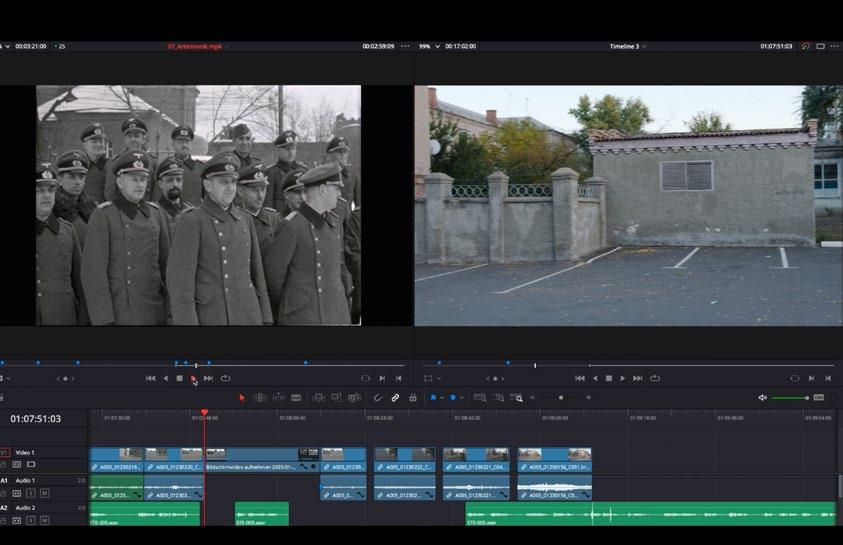The height and width of the screenshot is (545, 843).
Task: Open source clip 07_Artemovsk.mp4 name dropdown
Action: 195,46
